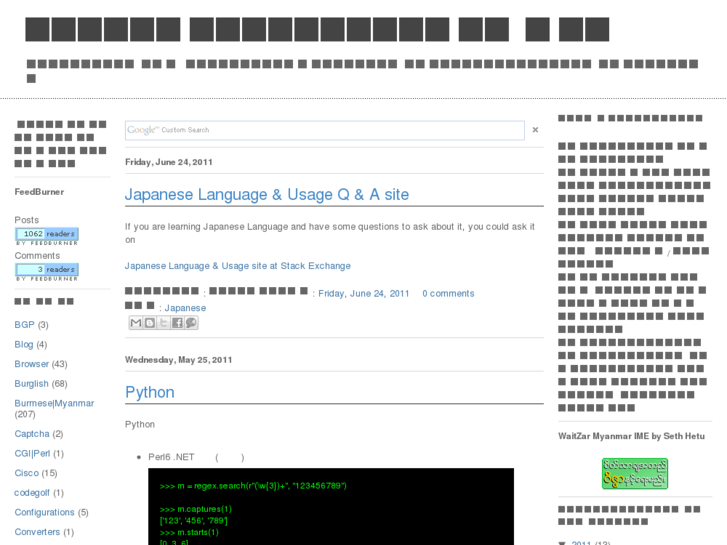Select the BGP category label
Screen dimensions: 727x545
(24, 325)
